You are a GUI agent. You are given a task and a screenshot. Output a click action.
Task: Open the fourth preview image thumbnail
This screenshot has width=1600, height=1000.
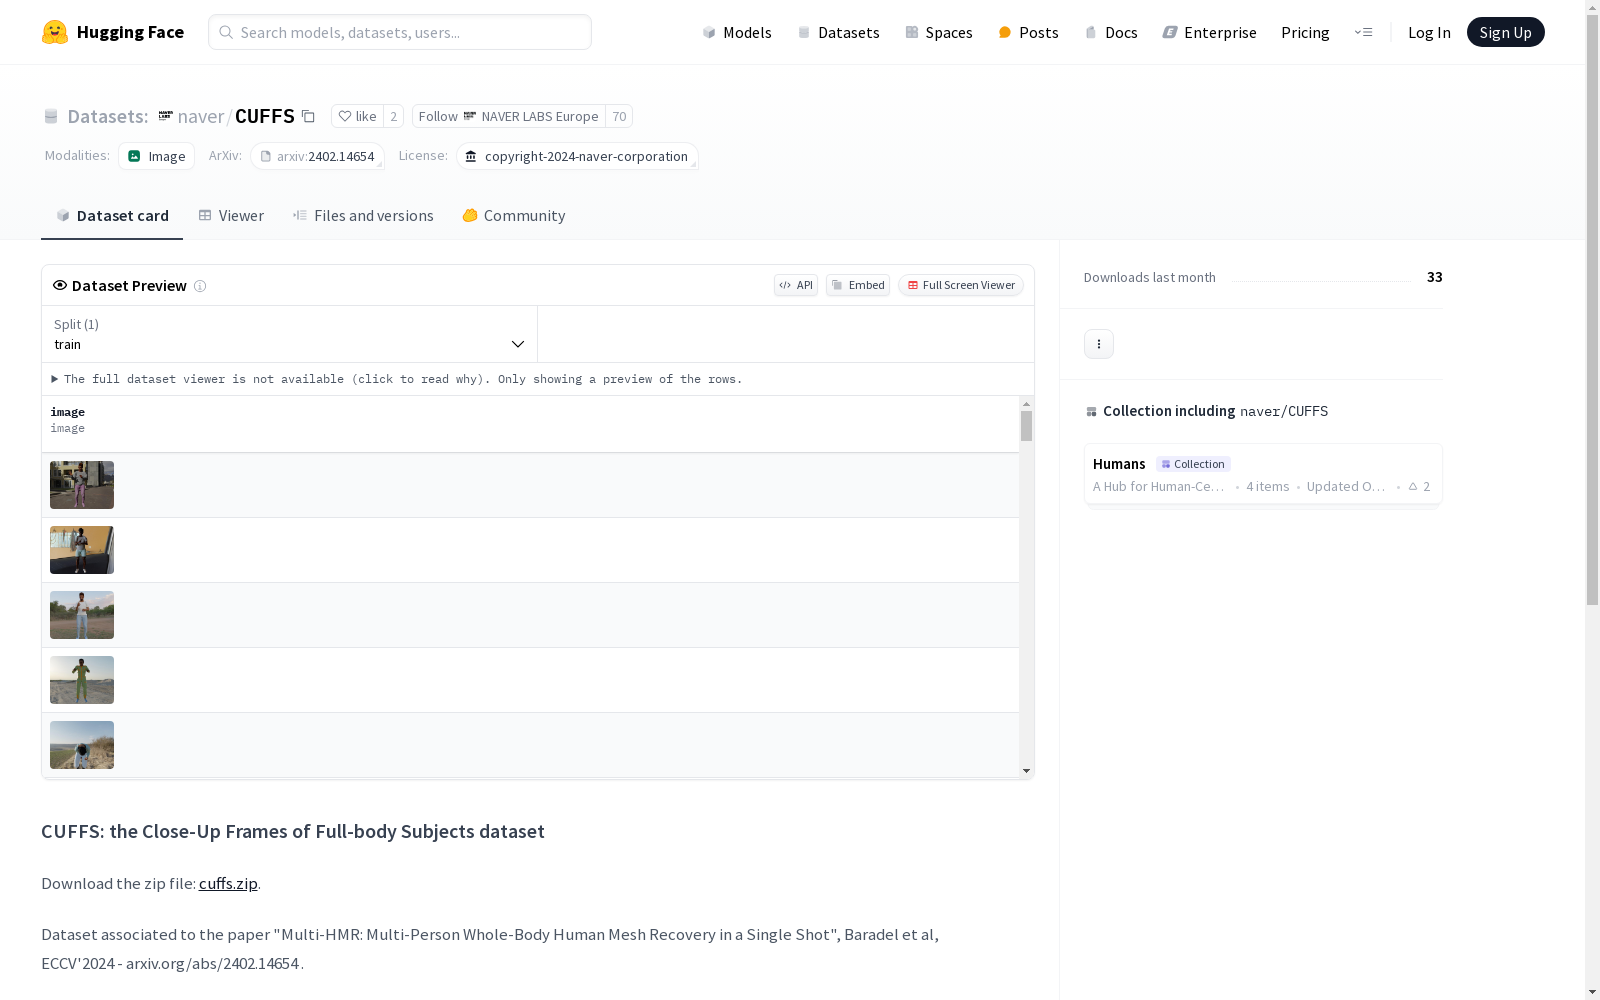point(82,680)
